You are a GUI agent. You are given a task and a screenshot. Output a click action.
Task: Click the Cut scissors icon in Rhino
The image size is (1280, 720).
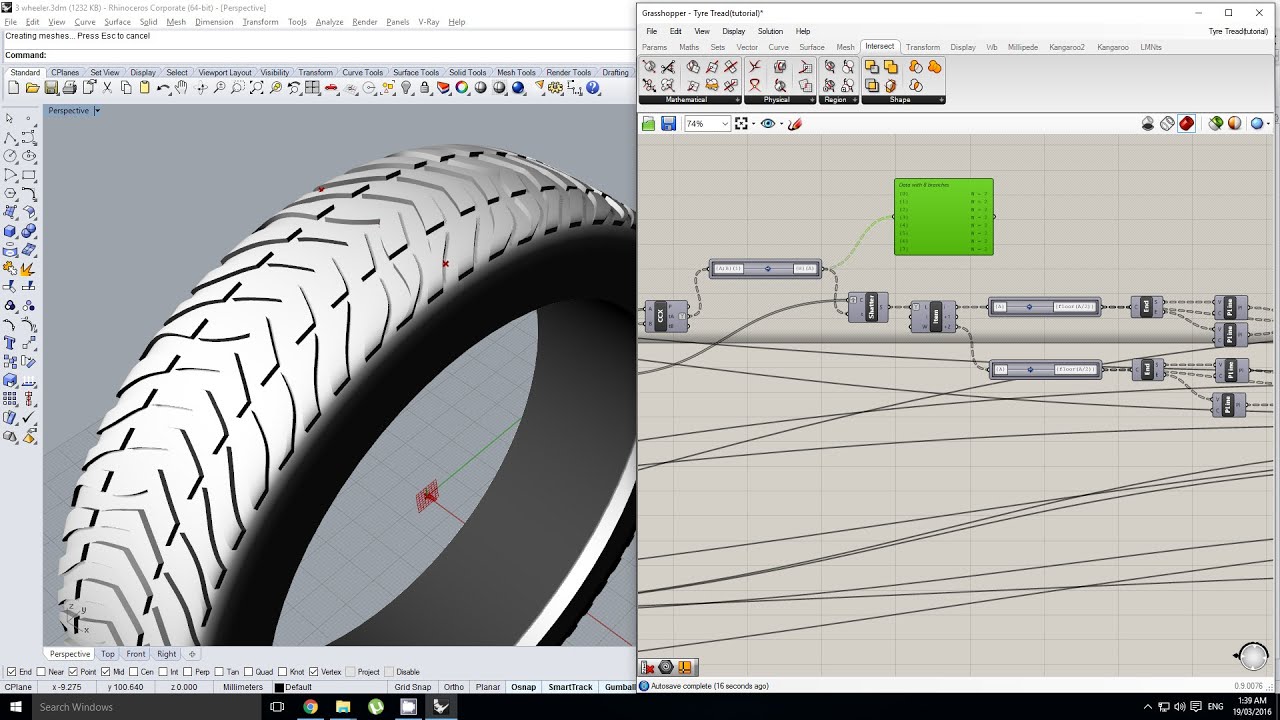[106, 88]
